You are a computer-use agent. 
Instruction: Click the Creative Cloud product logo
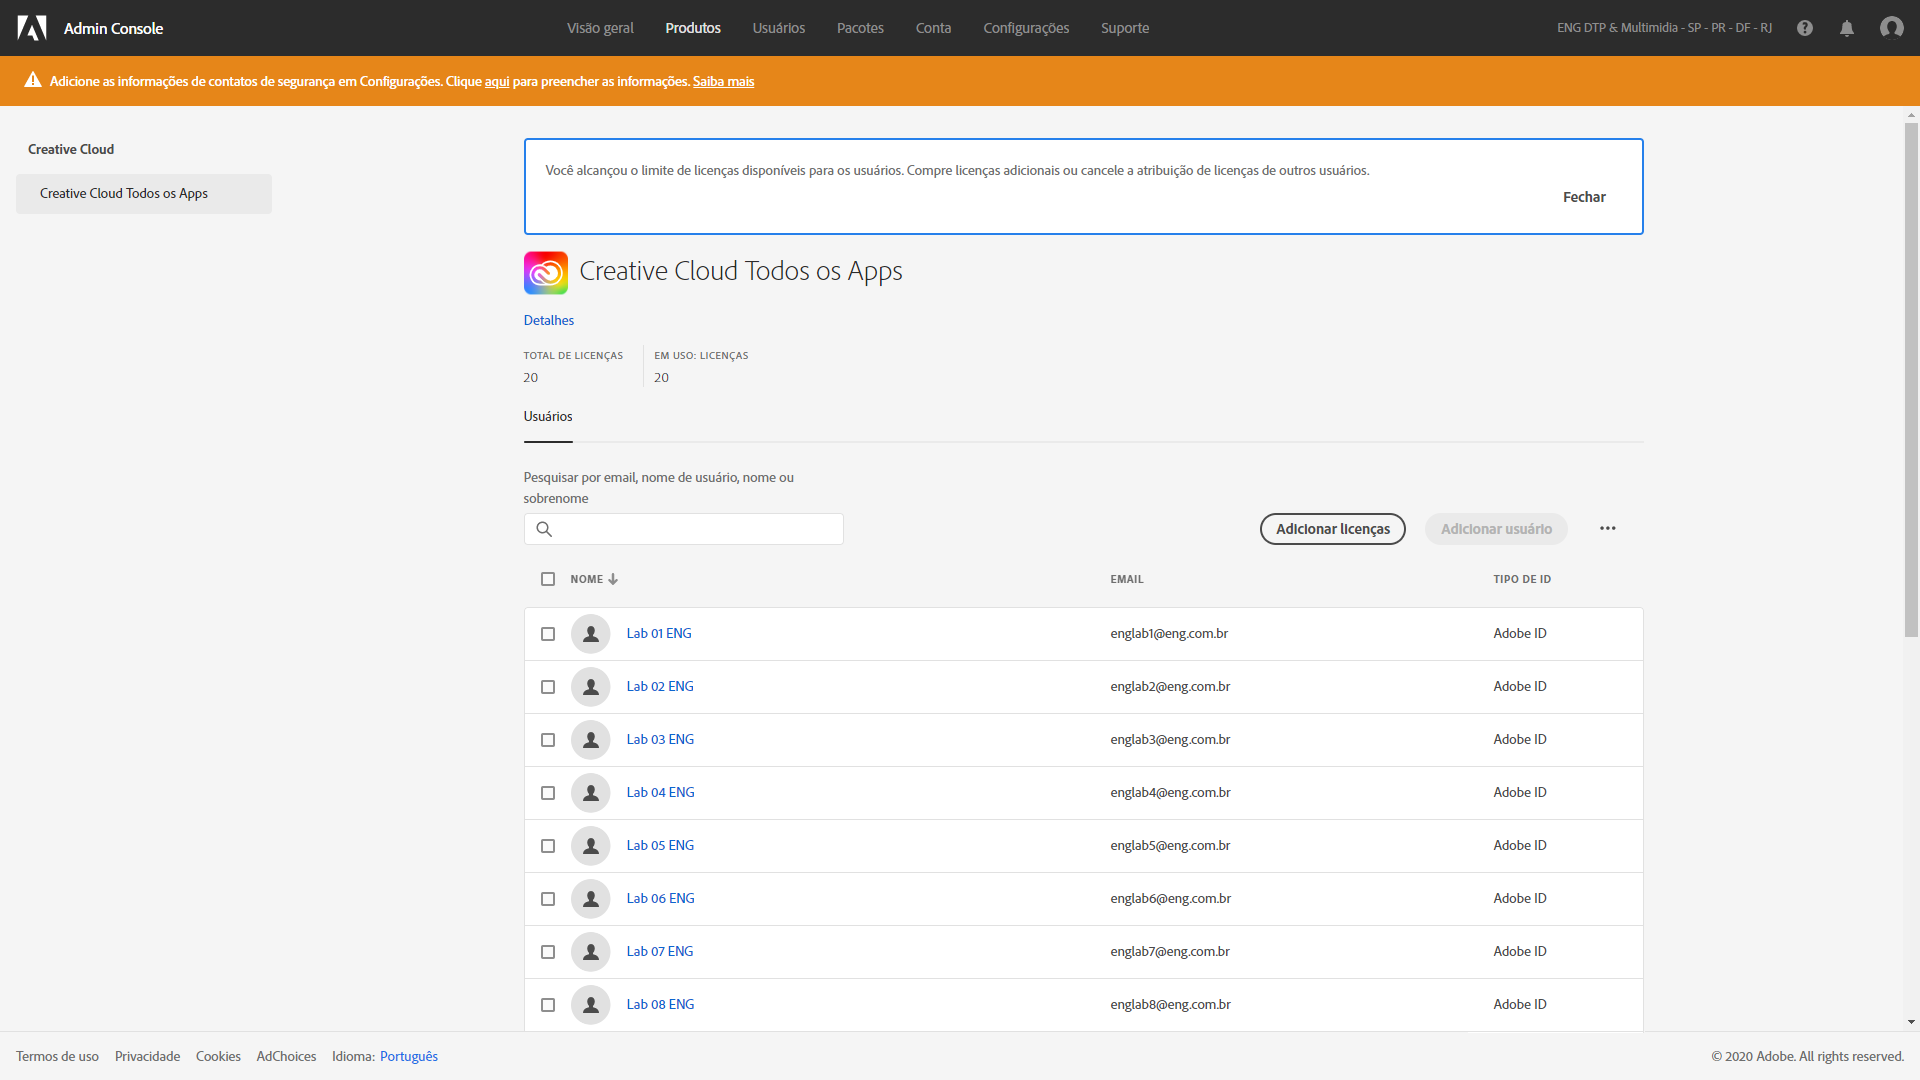pyautogui.click(x=546, y=273)
